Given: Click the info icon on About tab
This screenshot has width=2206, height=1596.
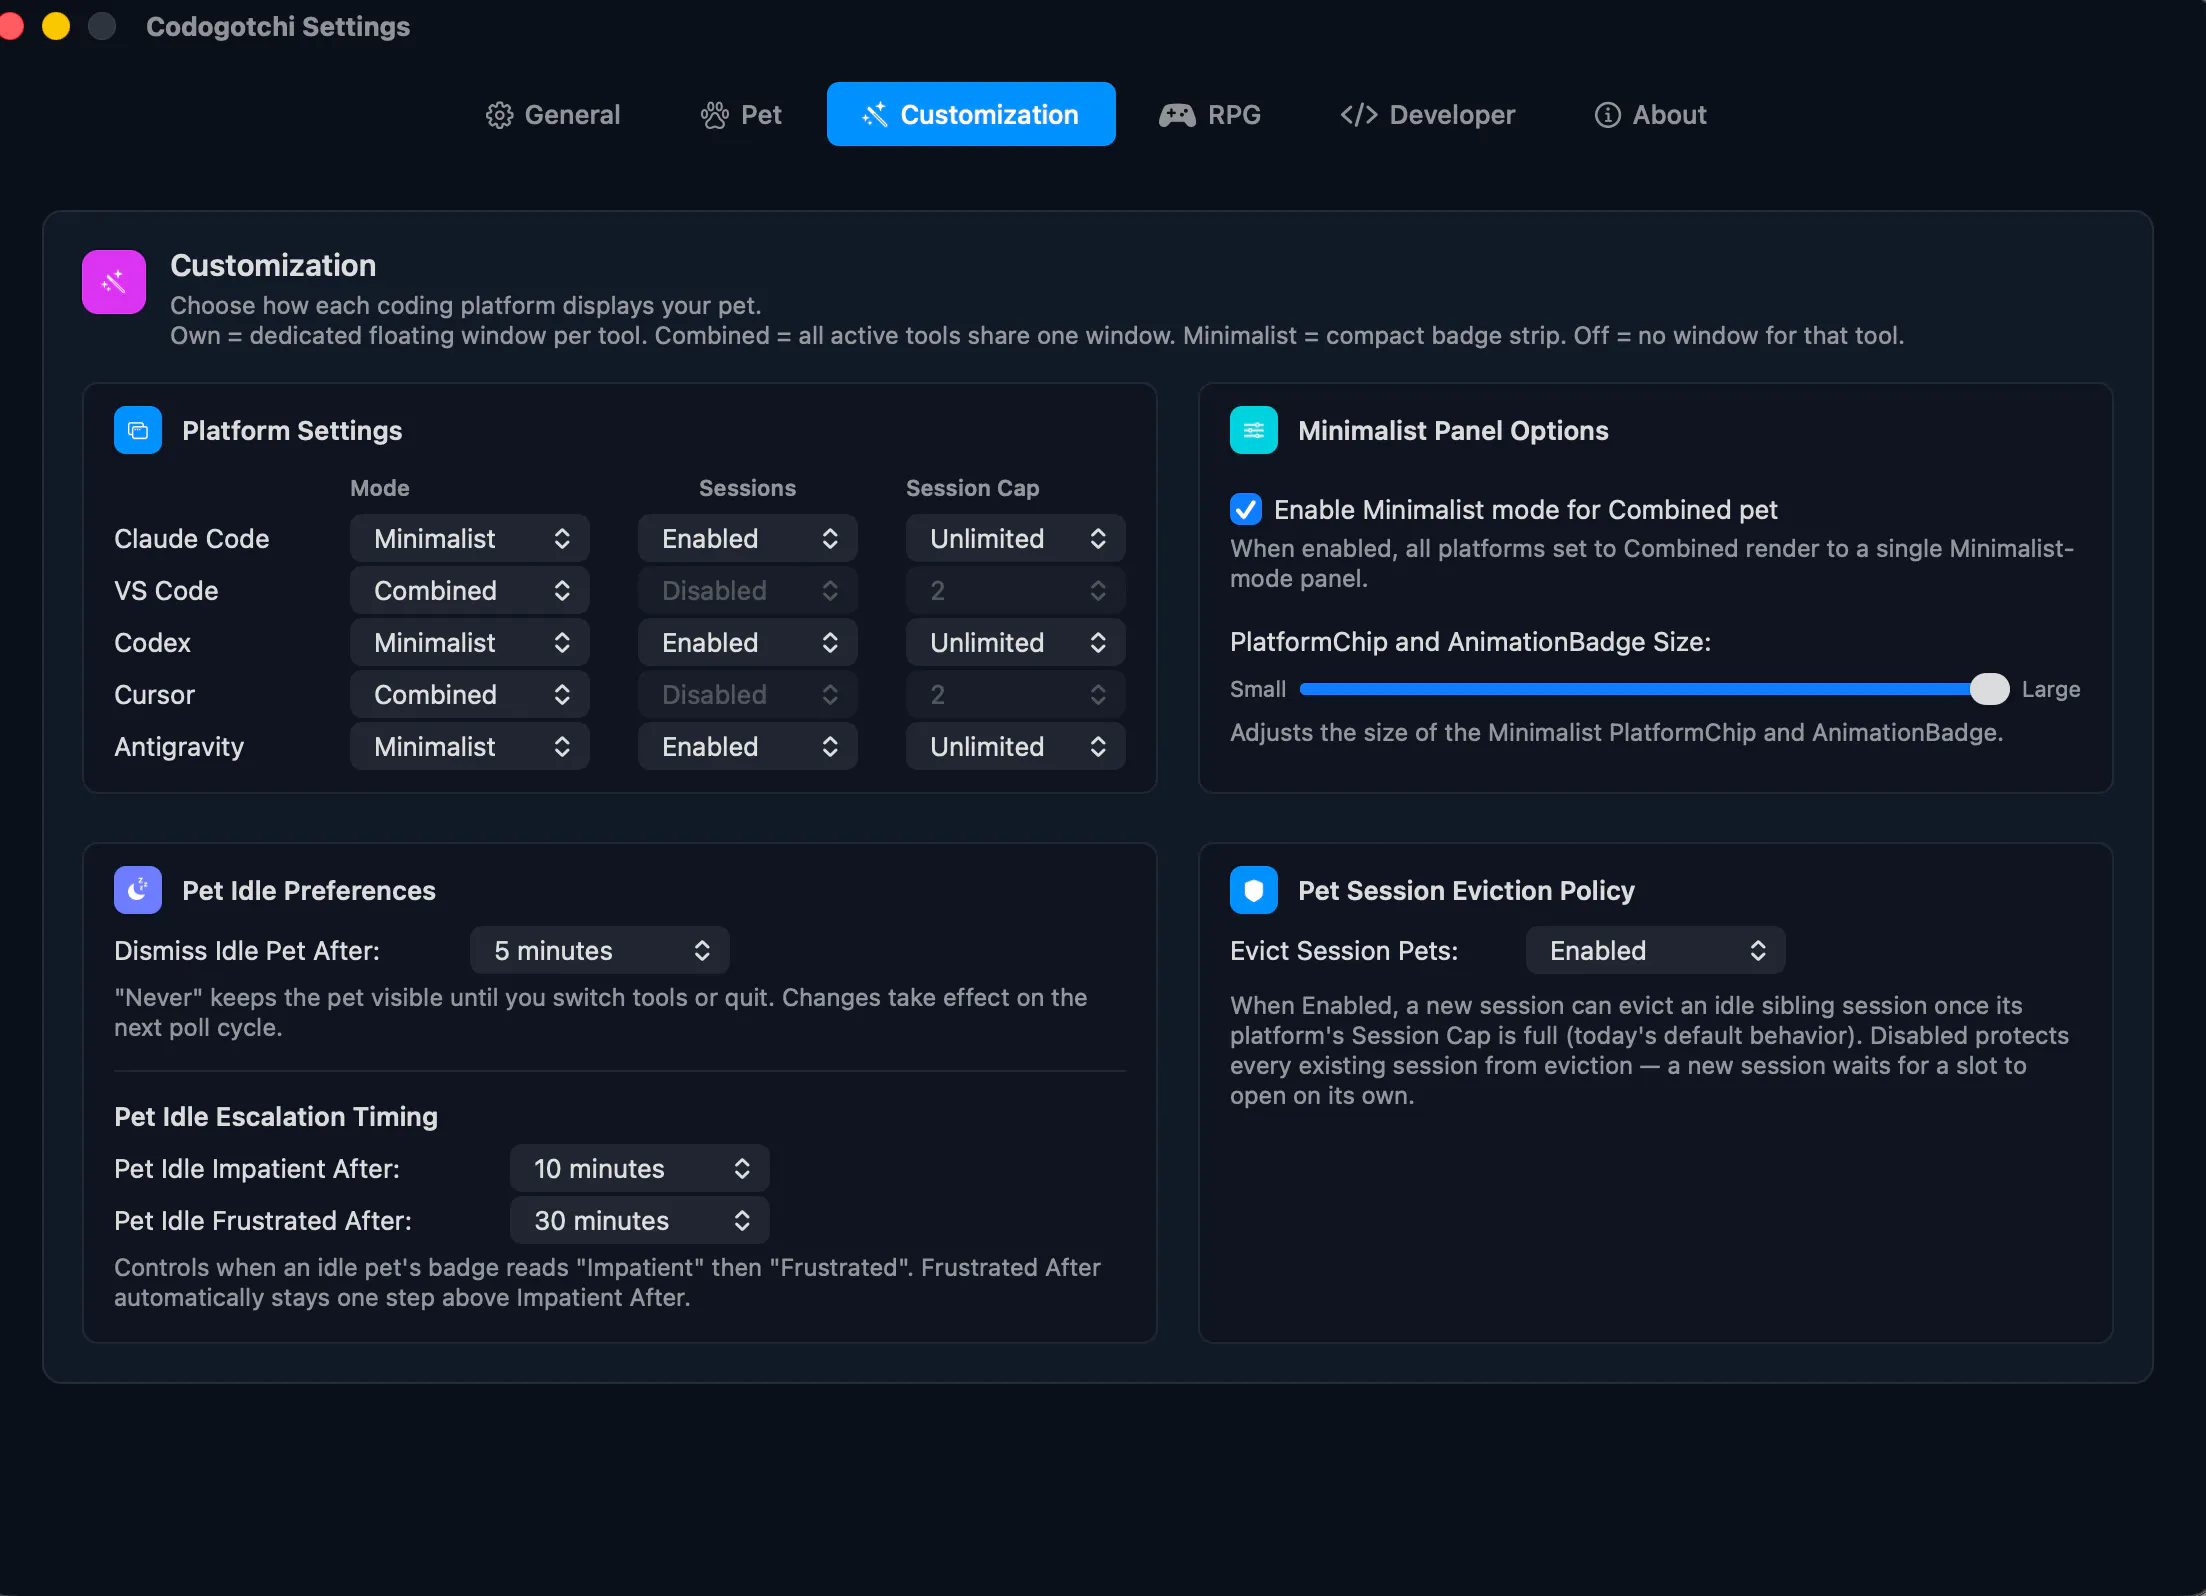Looking at the screenshot, I should point(1607,115).
